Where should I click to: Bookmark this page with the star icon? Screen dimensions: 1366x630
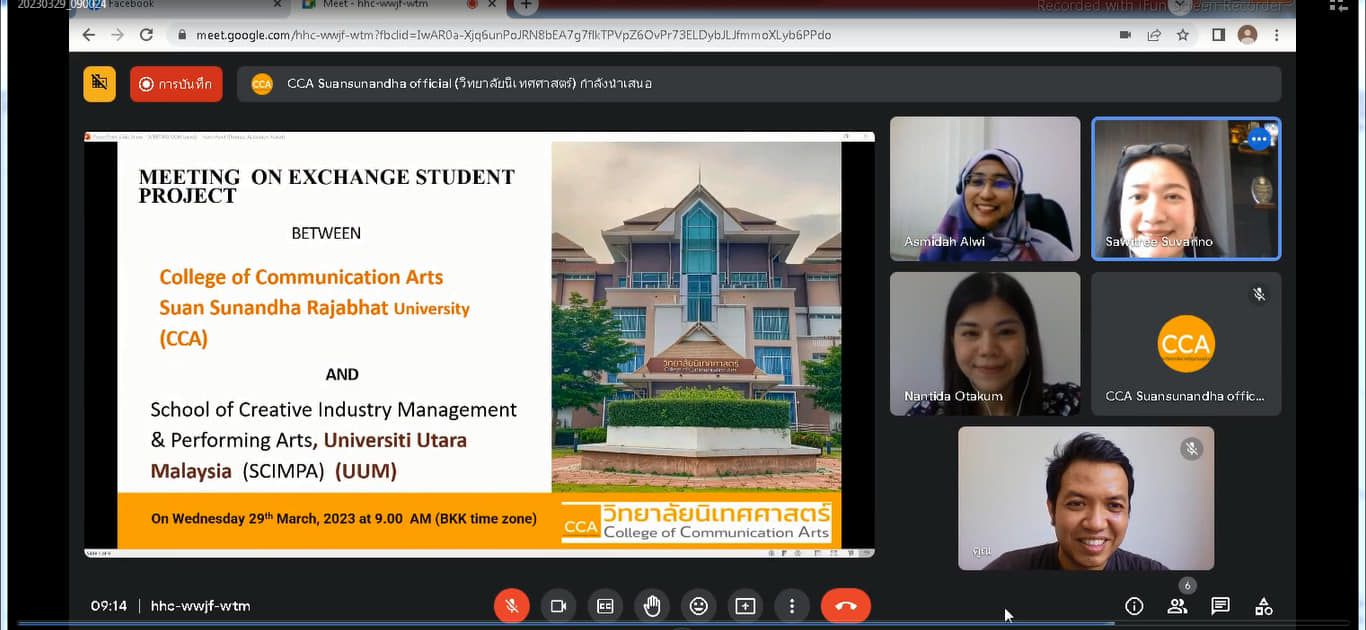click(1183, 35)
